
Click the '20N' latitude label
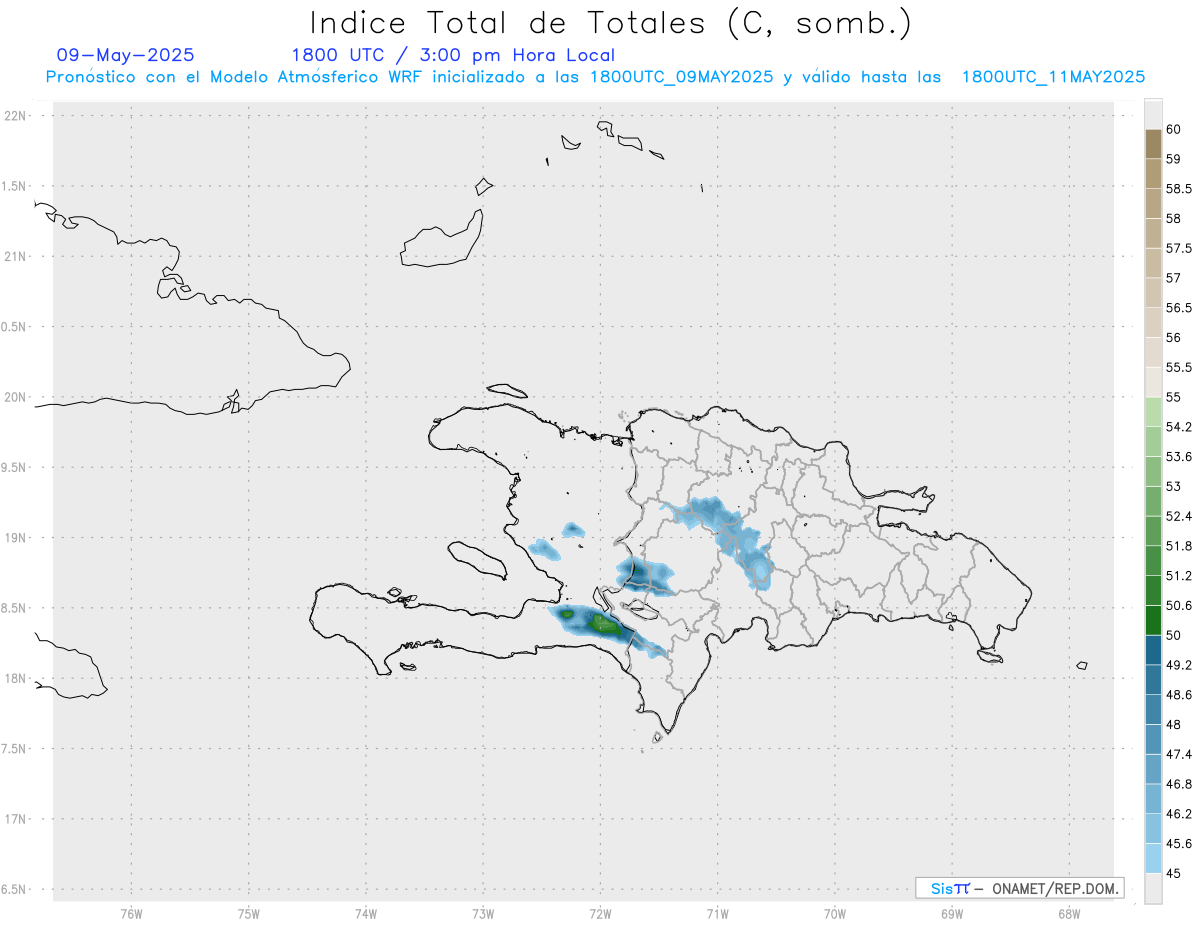coord(16,397)
